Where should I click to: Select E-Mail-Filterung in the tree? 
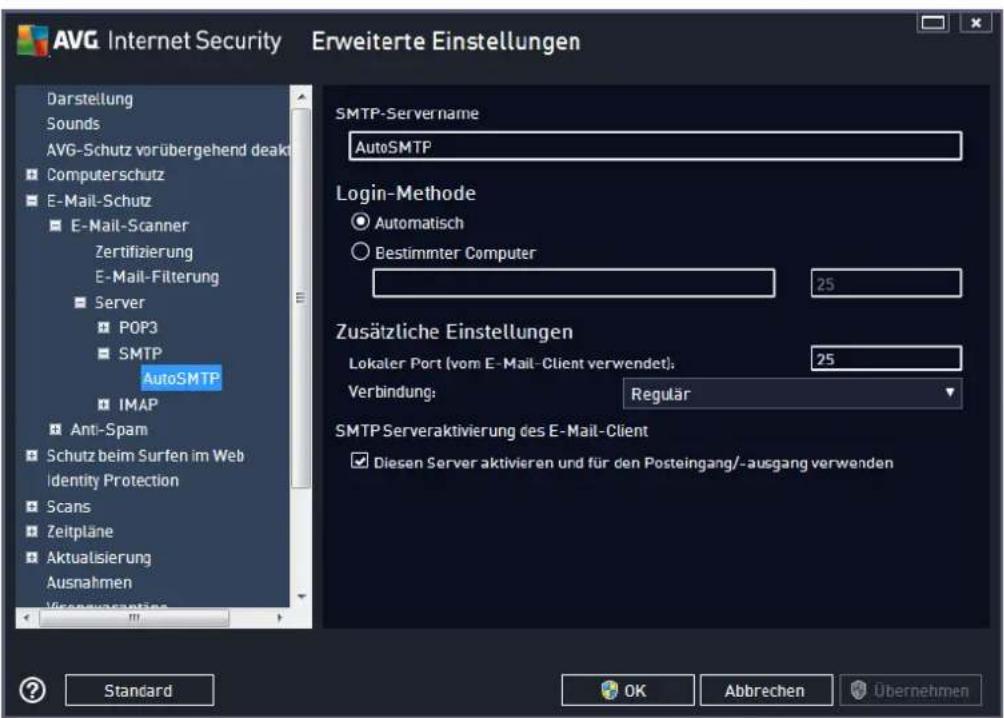(x=157, y=277)
